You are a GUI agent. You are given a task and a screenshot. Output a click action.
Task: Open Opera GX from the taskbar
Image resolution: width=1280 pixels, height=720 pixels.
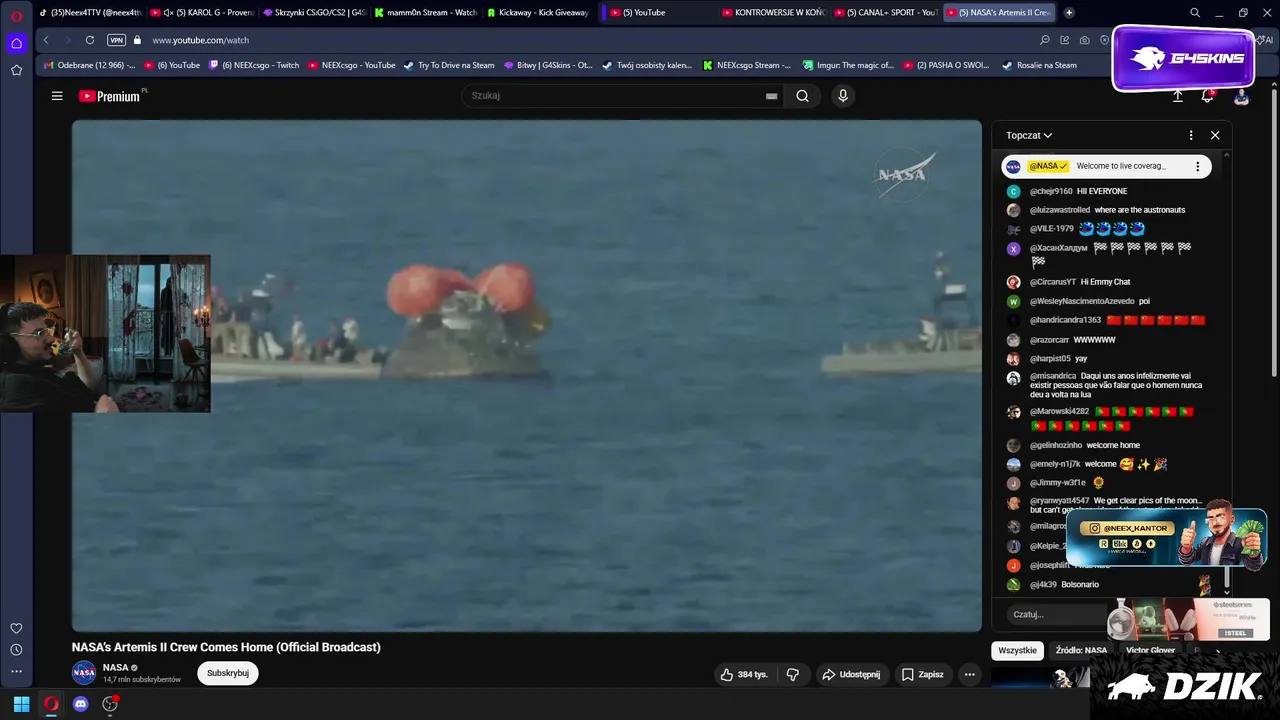tap(51, 704)
